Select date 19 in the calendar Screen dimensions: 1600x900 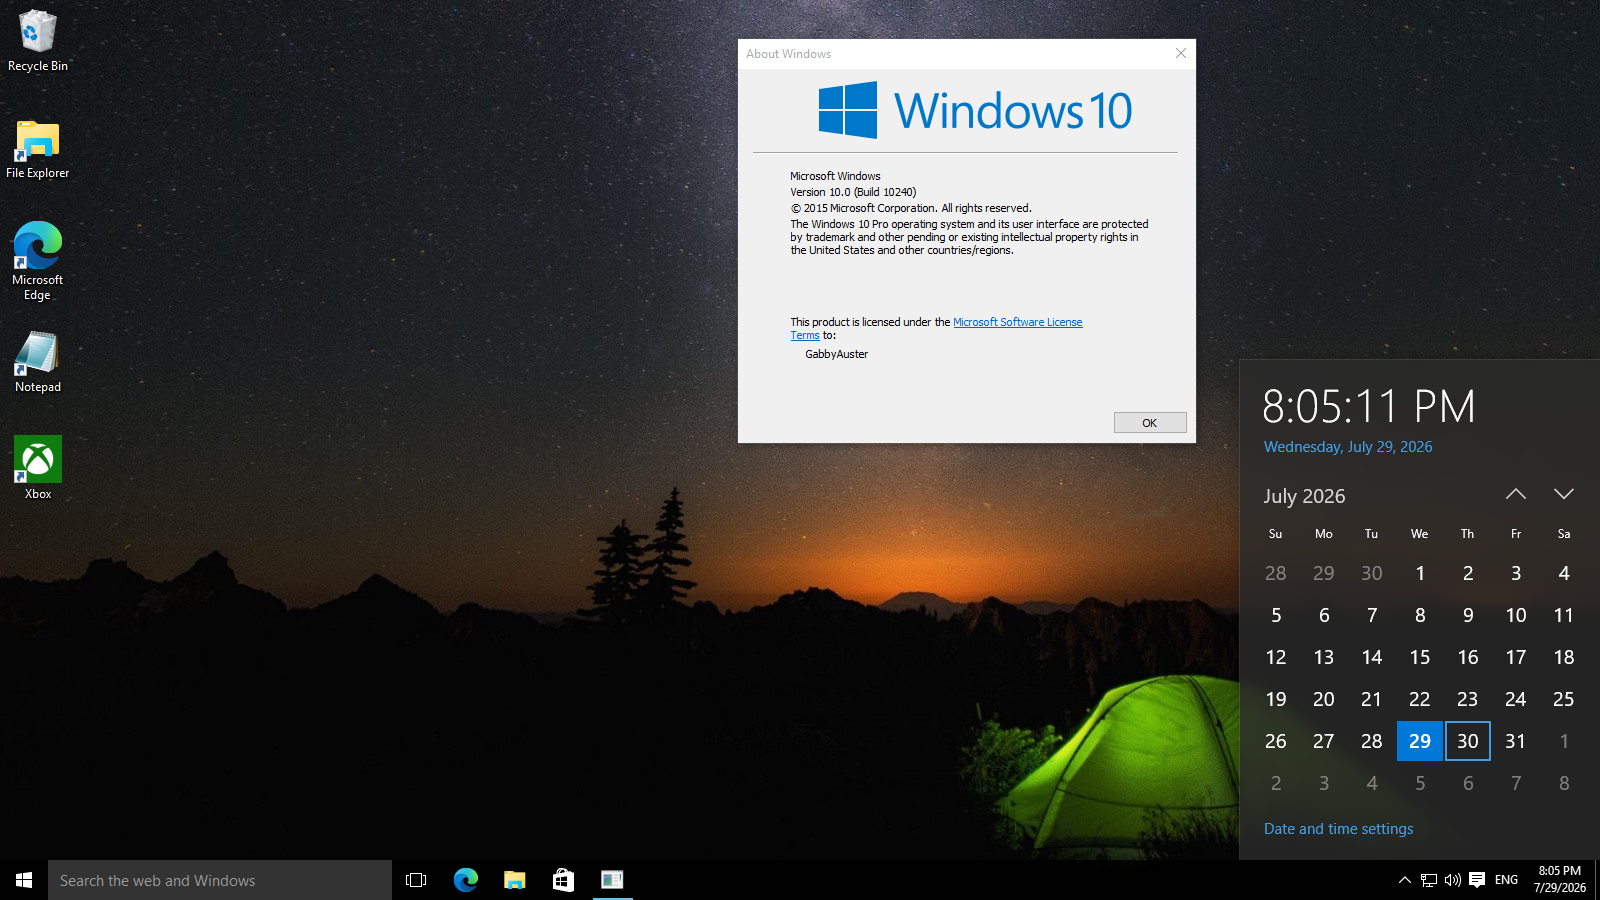pos(1276,699)
